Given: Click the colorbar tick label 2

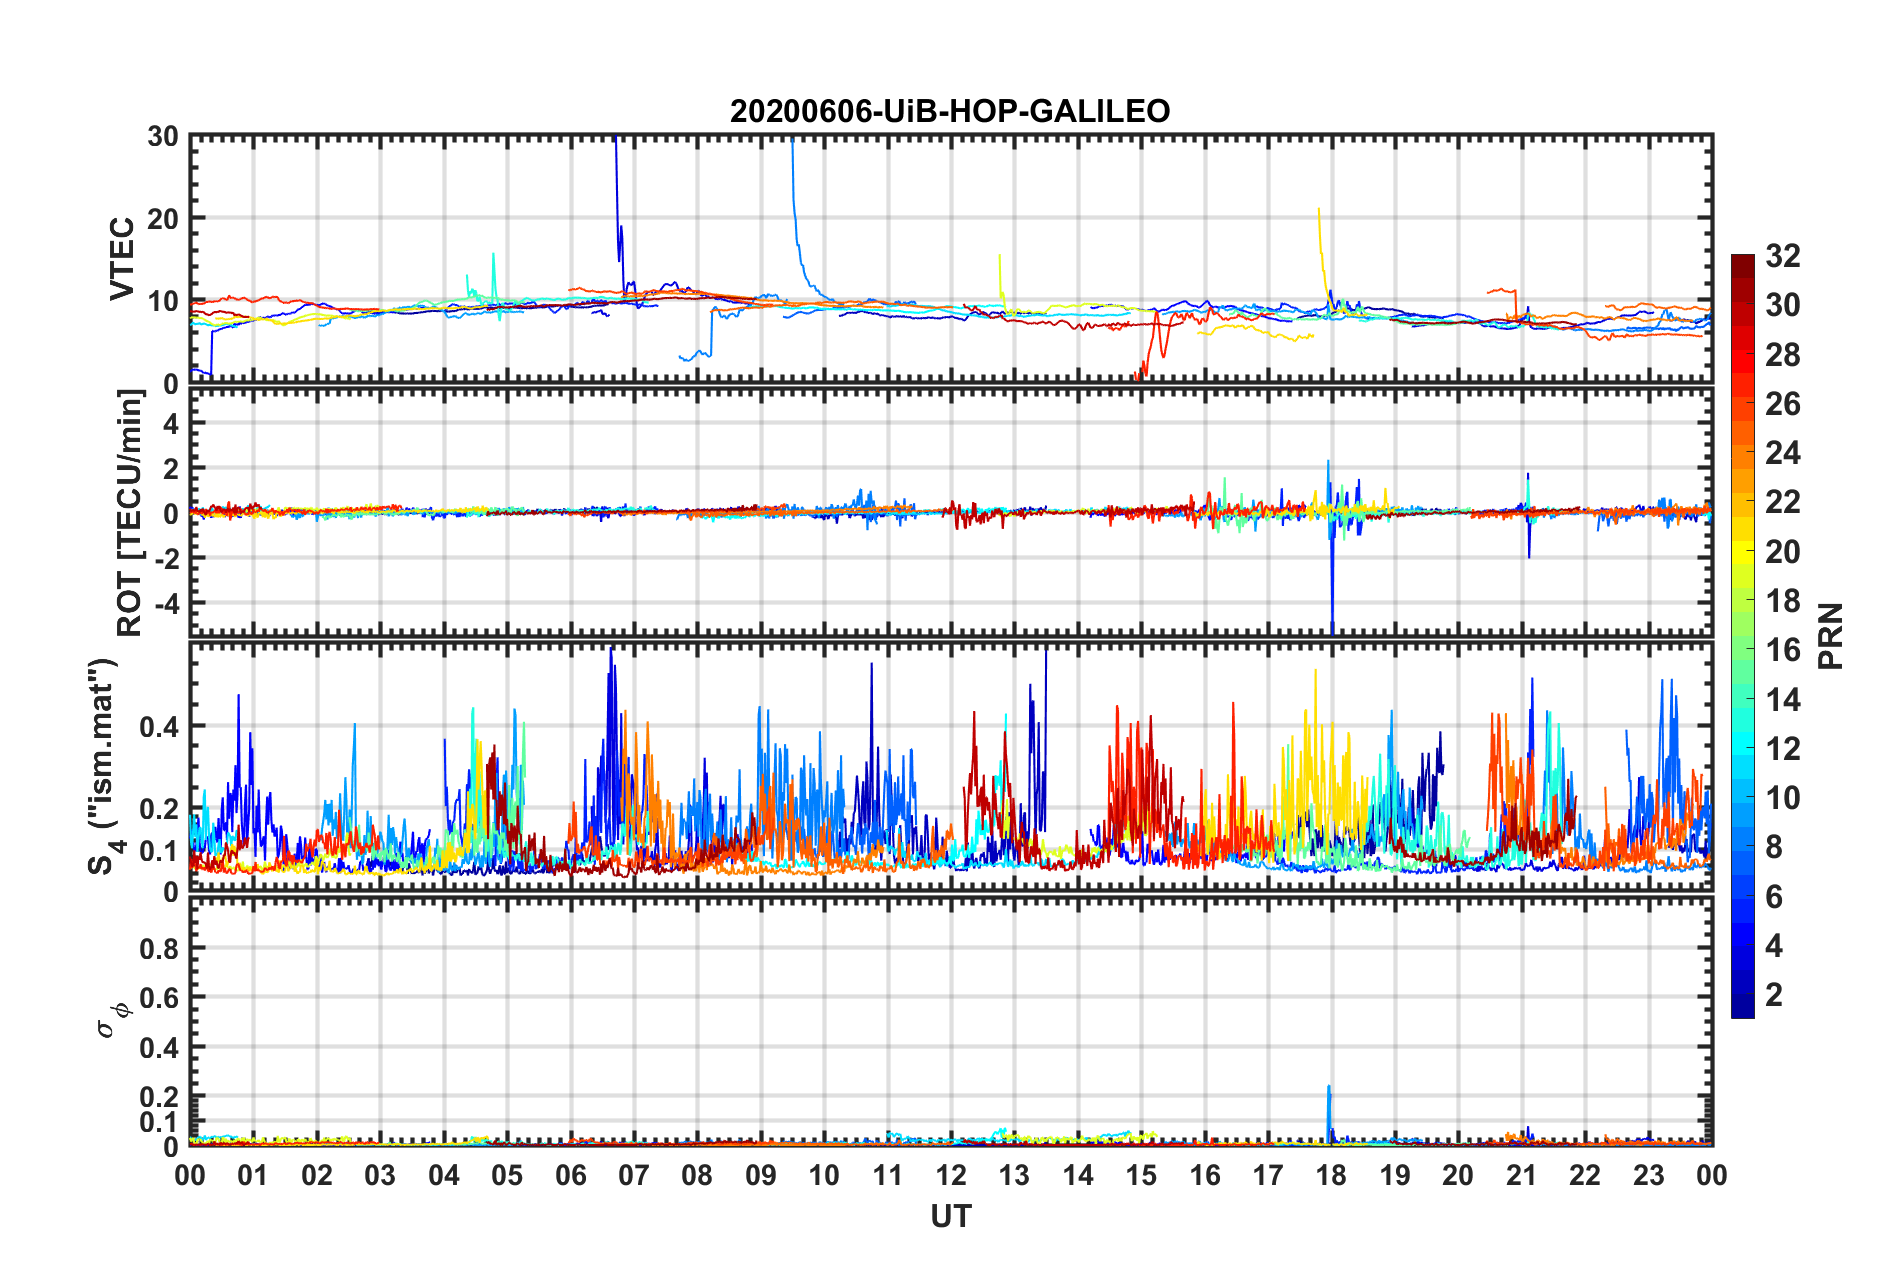Looking at the screenshot, I should [x=1774, y=995].
